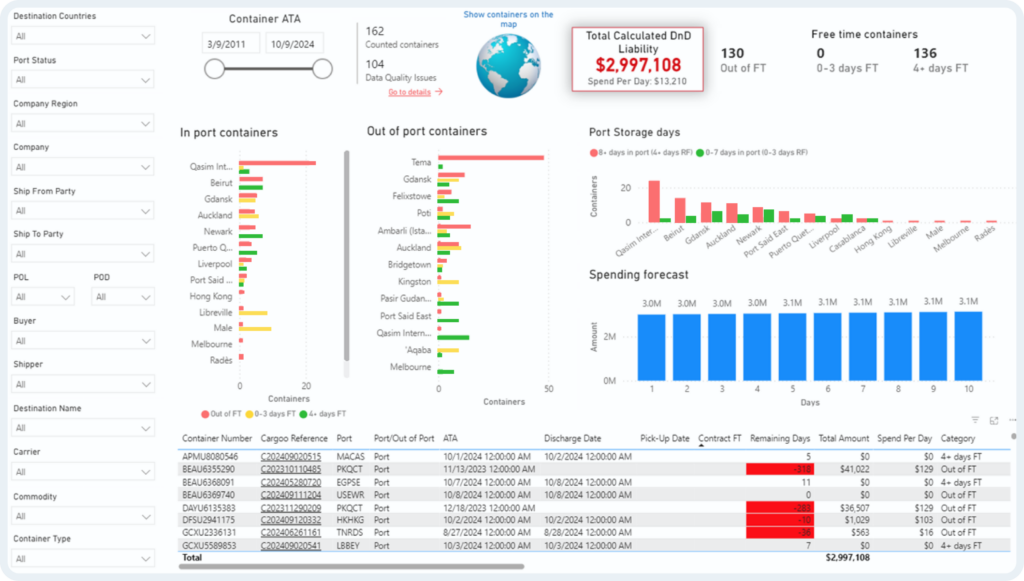Click the filter icon above the table
1024x581 pixels.
click(975, 420)
